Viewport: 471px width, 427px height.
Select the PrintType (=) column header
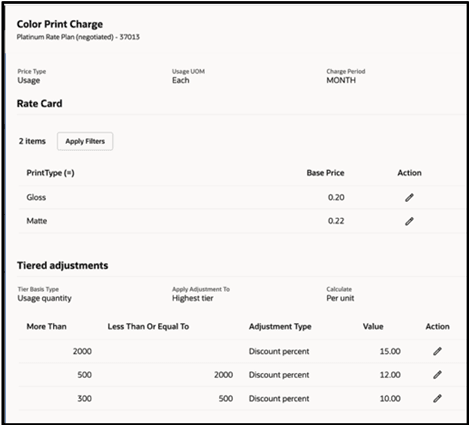[50, 173]
